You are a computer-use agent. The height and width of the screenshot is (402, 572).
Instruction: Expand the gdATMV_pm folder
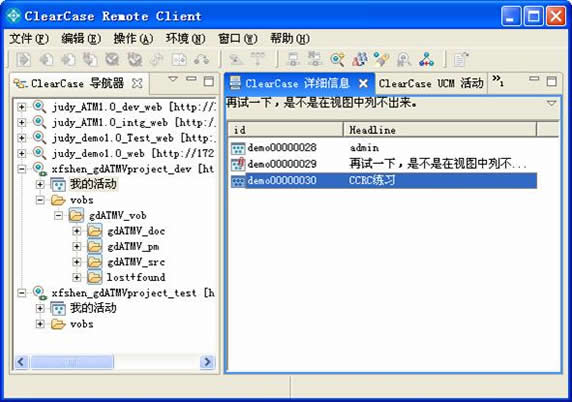[x=76, y=247]
